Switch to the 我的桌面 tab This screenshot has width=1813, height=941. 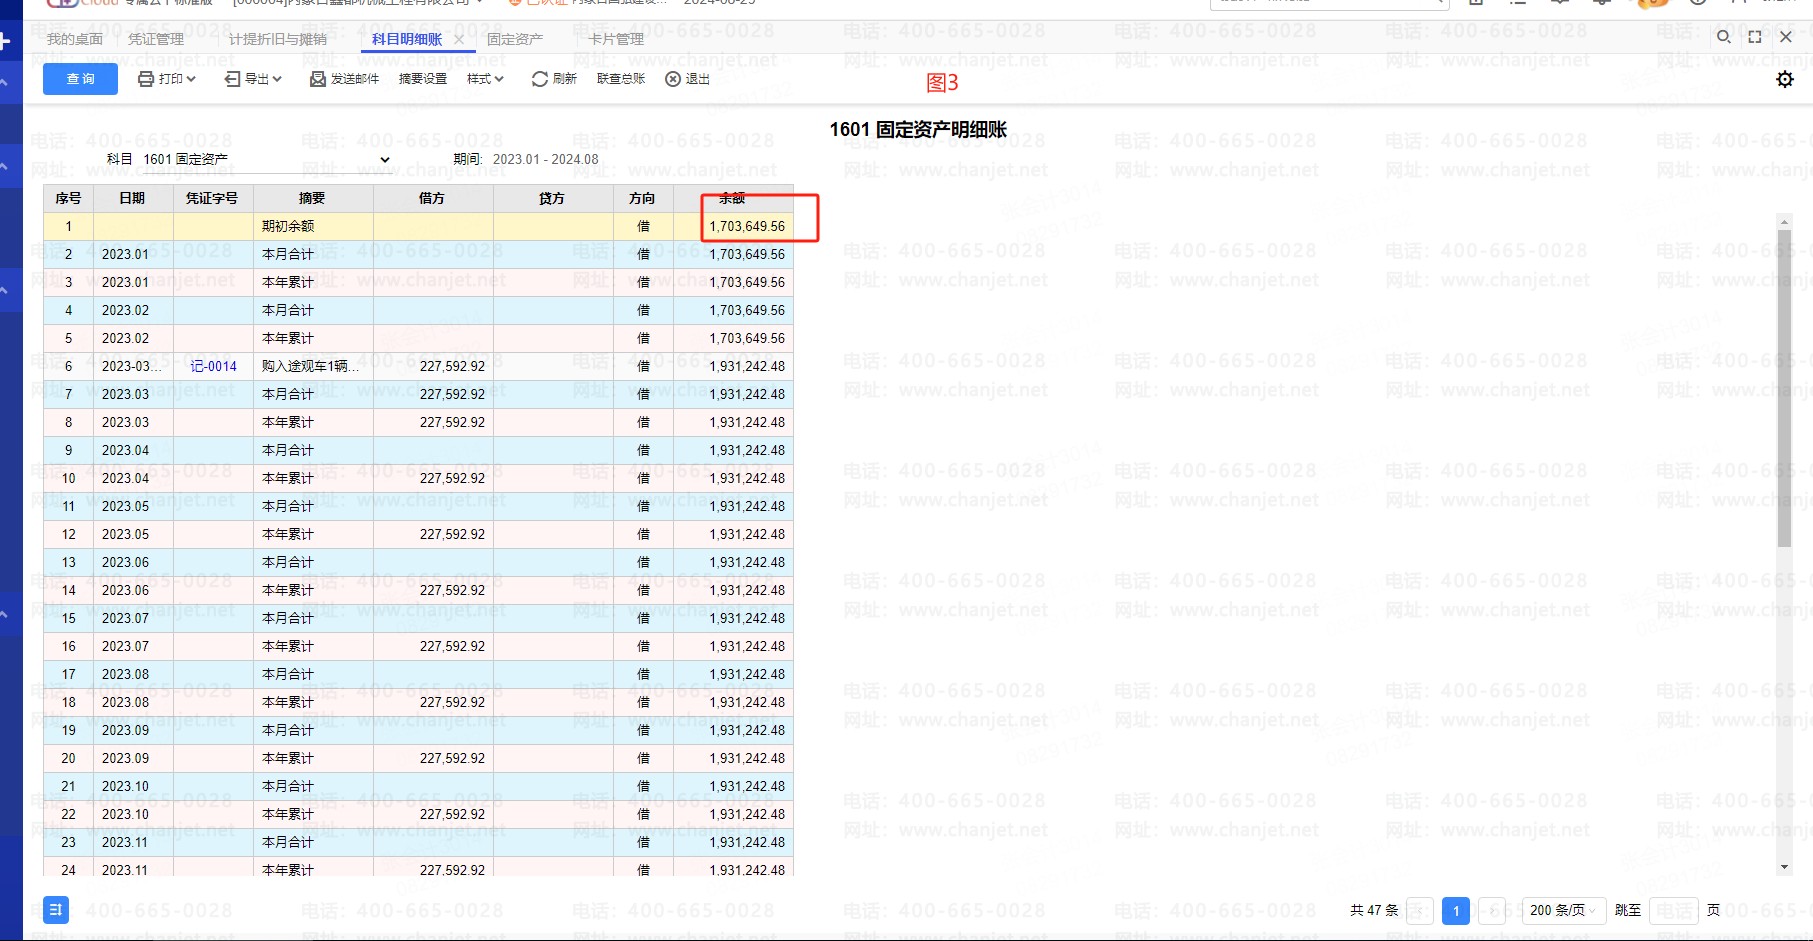[x=75, y=39]
